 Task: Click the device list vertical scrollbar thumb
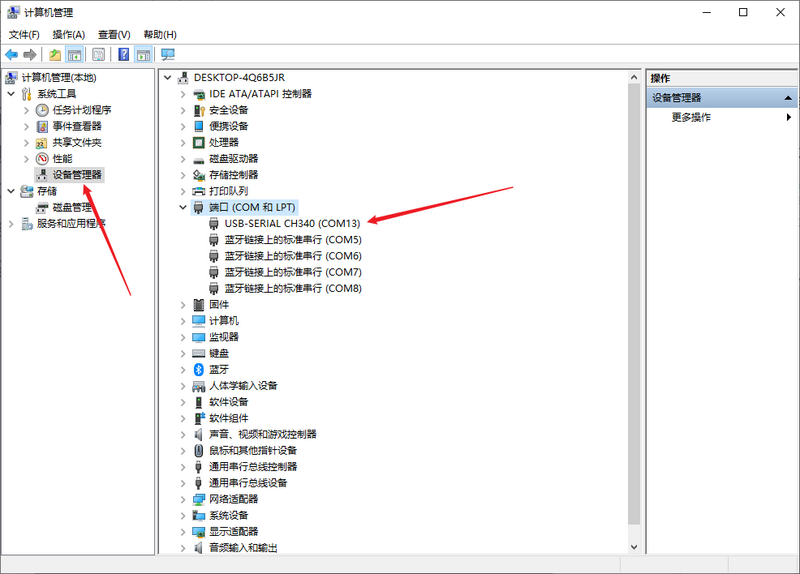pos(634,305)
